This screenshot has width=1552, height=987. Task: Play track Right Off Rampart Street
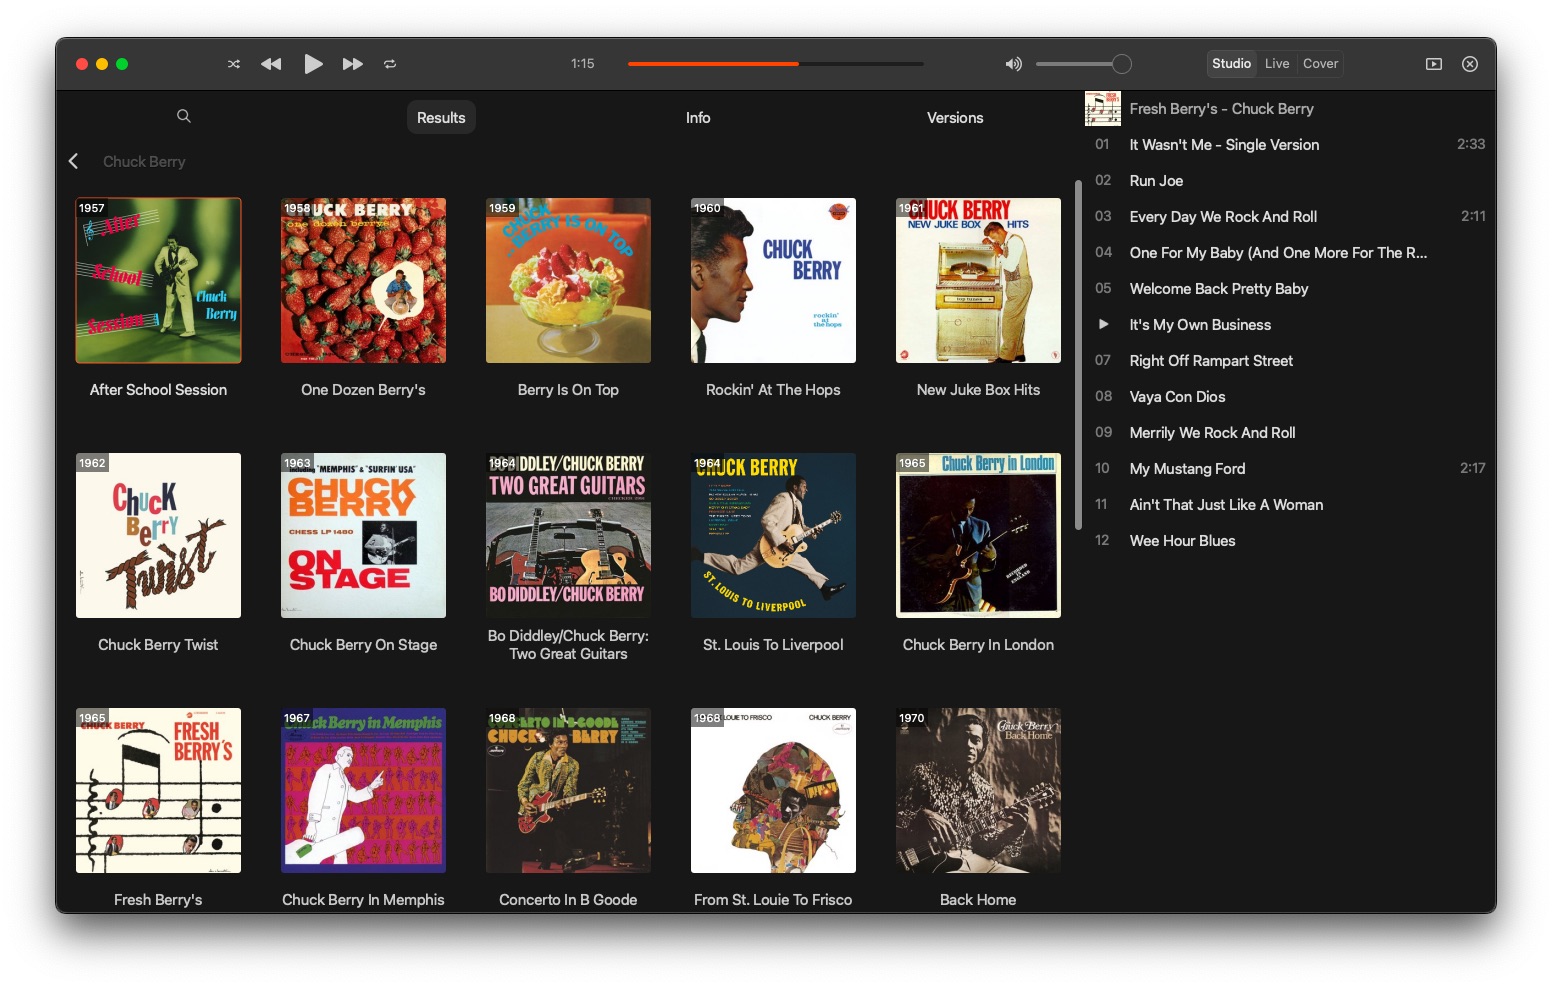1290,361
